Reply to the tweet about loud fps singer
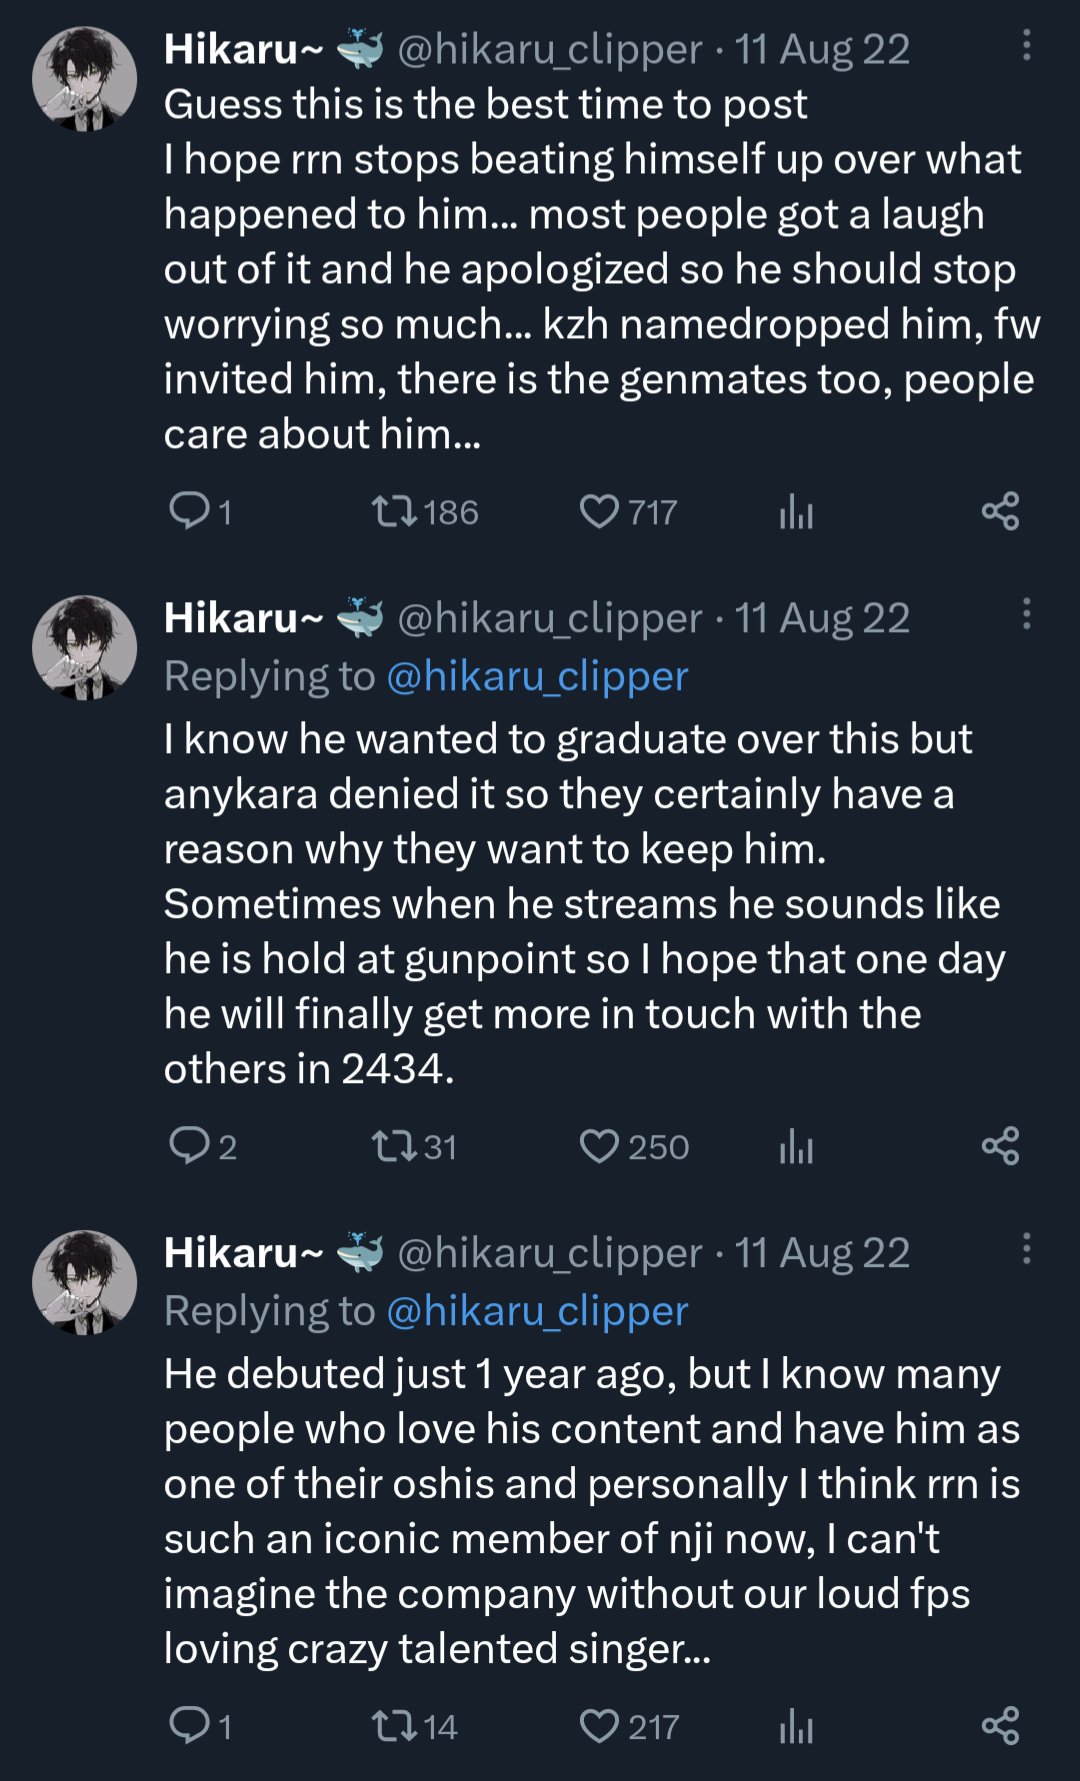 pyautogui.click(x=188, y=1725)
